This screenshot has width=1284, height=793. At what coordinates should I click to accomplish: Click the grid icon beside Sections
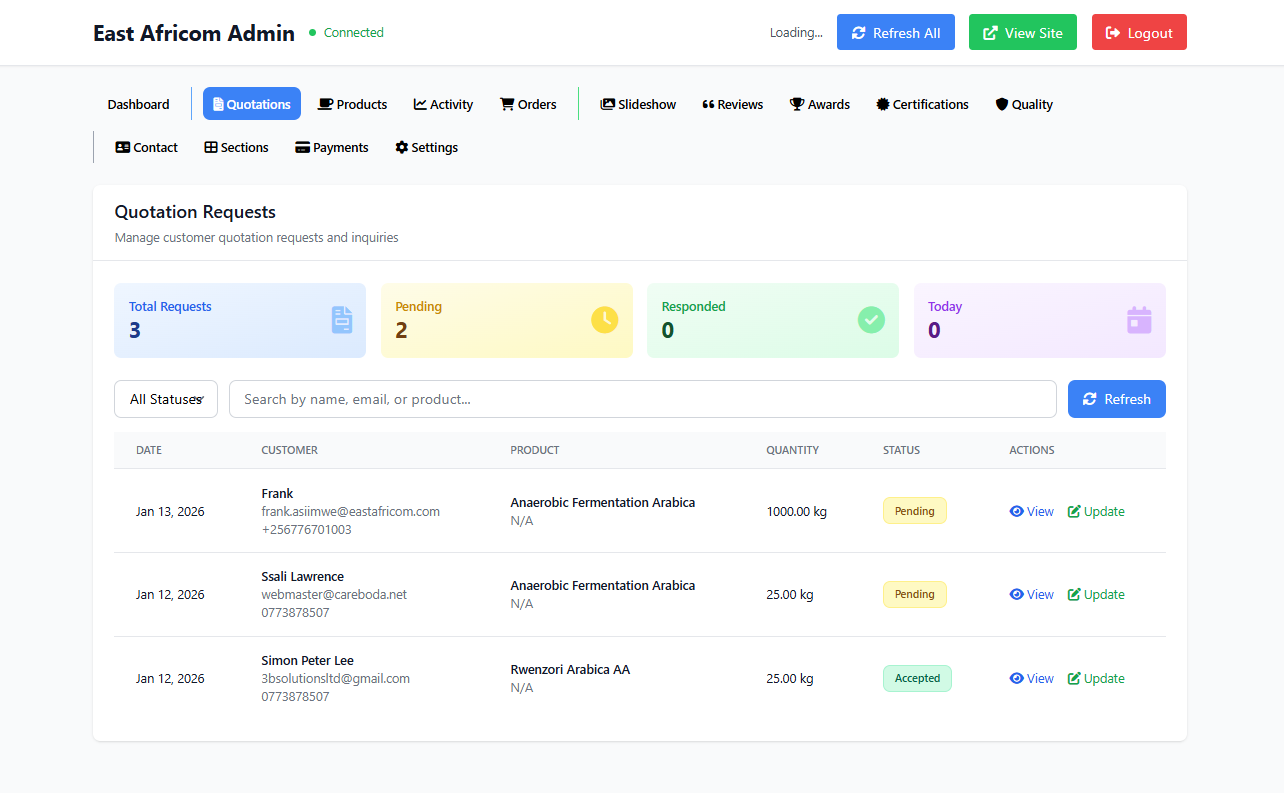pyautogui.click(x=211, y=147)
